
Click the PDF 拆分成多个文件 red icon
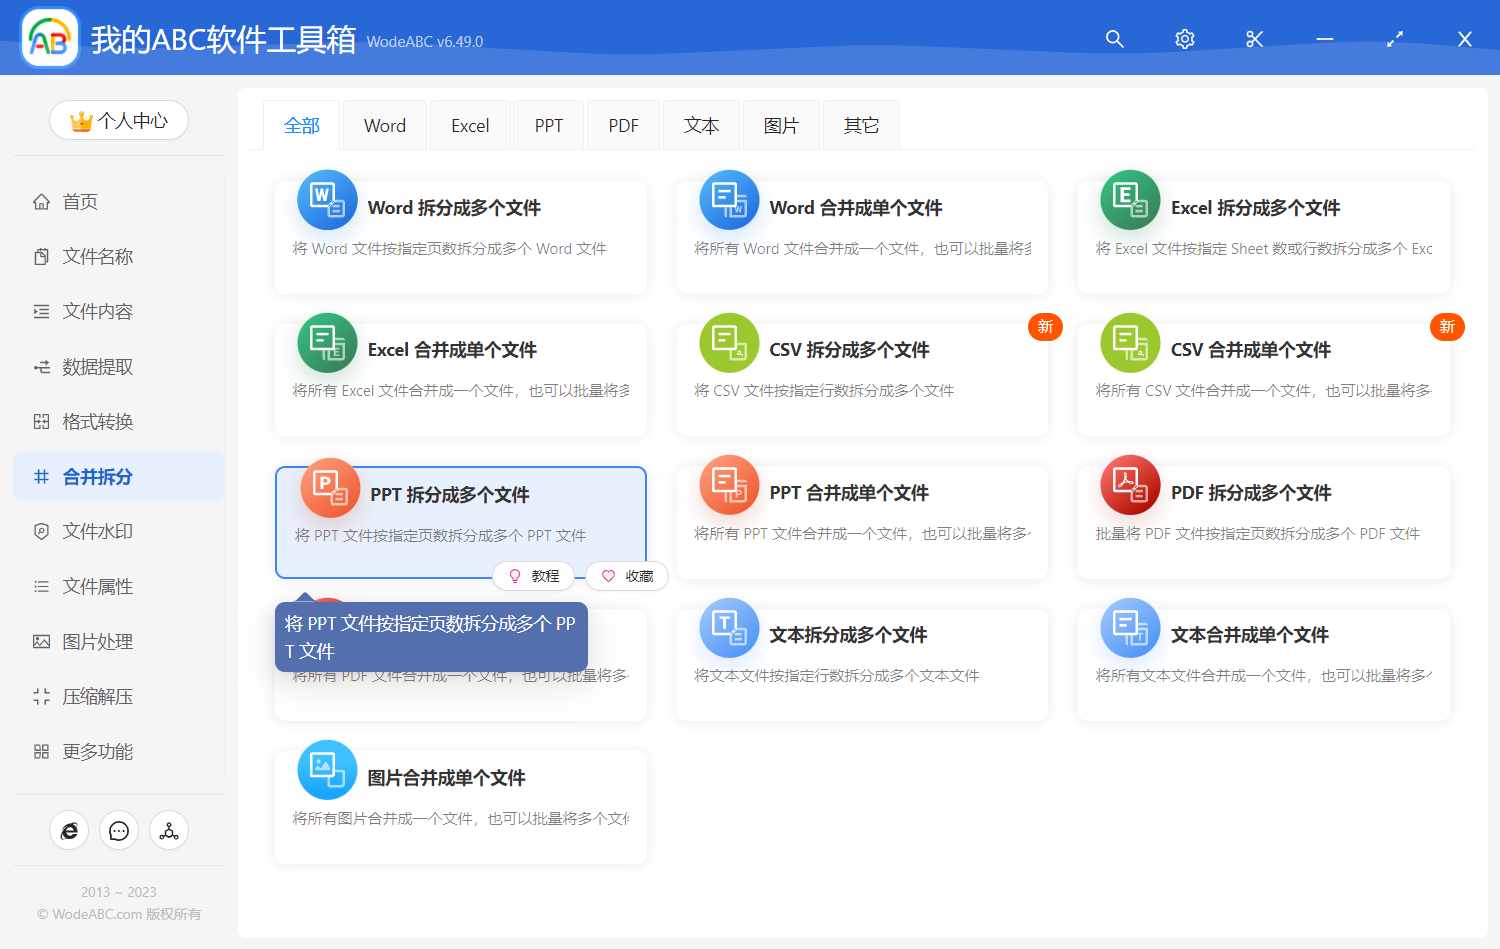click(x=1130, y=485)
